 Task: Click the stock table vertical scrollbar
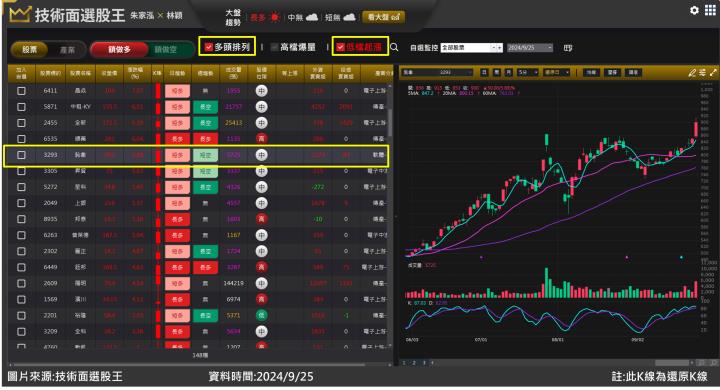click(390, 123)
